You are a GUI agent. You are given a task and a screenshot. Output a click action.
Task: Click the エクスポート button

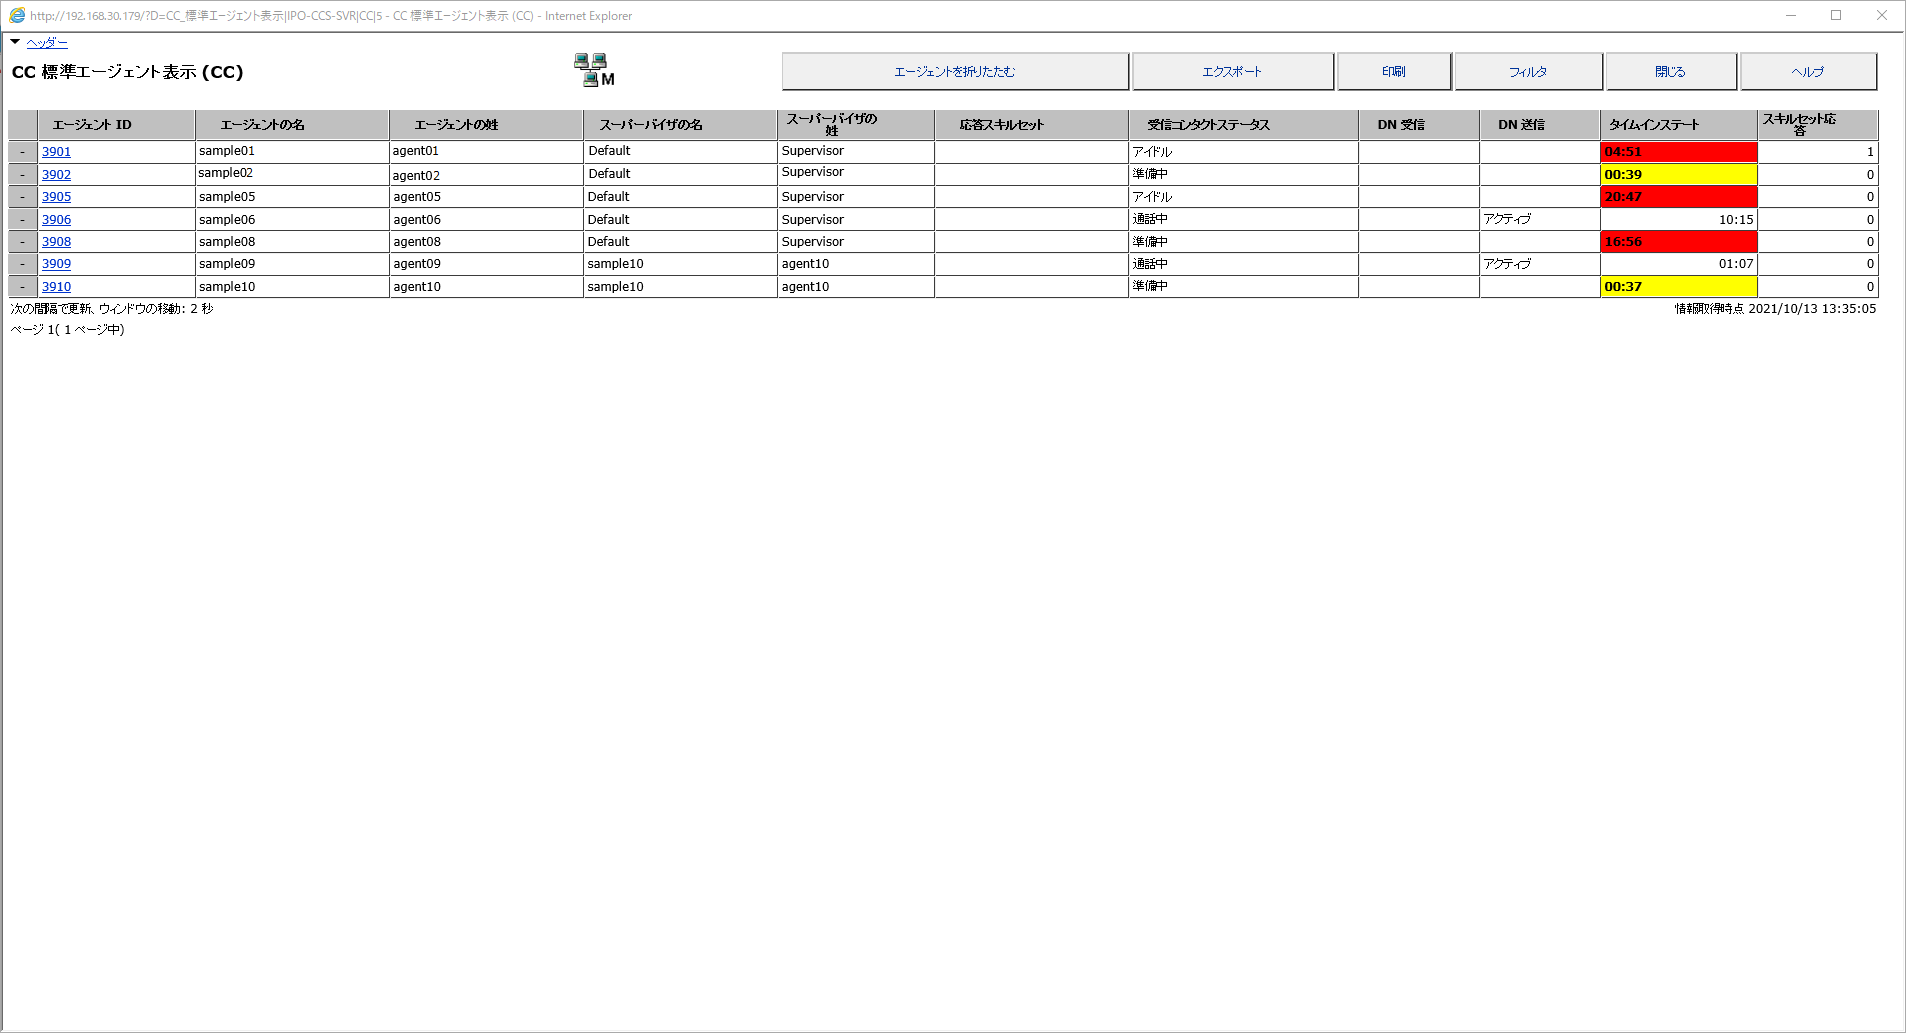click(1232, 72)
